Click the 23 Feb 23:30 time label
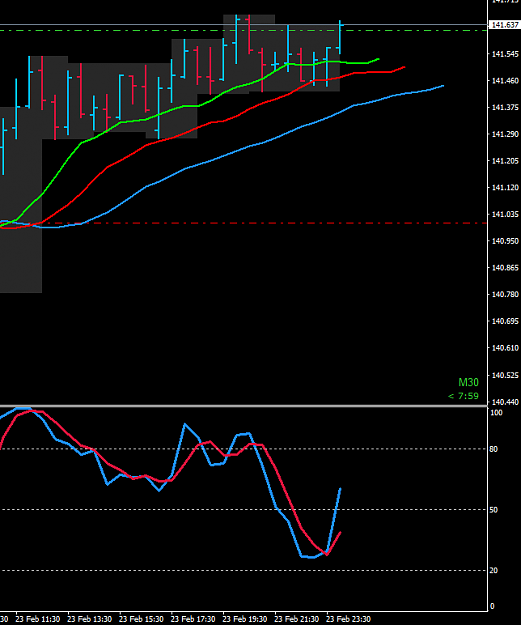Screen dimensions: 521x625 (349, 619)
